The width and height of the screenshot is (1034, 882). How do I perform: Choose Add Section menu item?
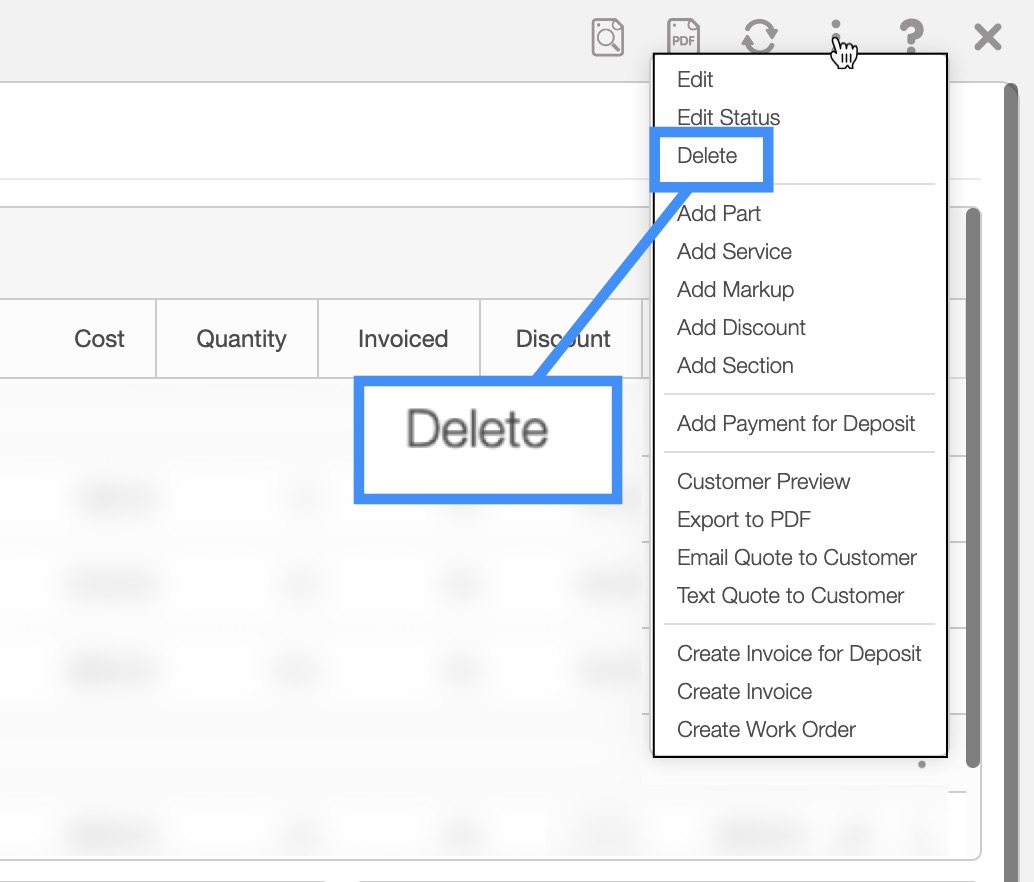(x=735, y=366)
